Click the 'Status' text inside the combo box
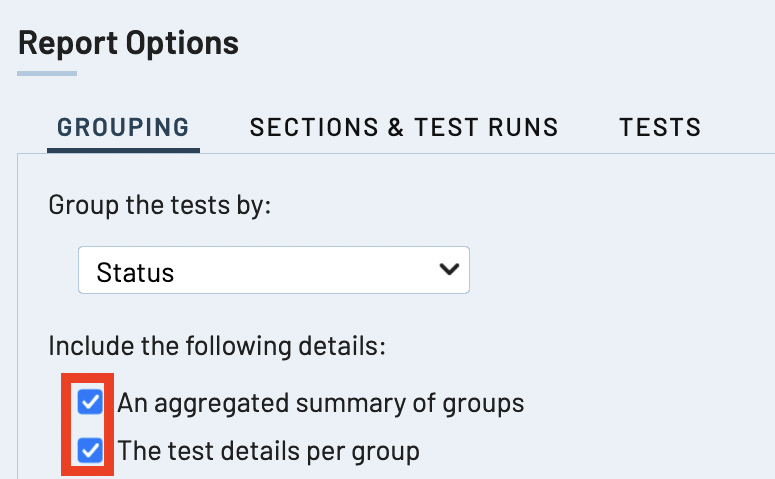 click(135, 272)
